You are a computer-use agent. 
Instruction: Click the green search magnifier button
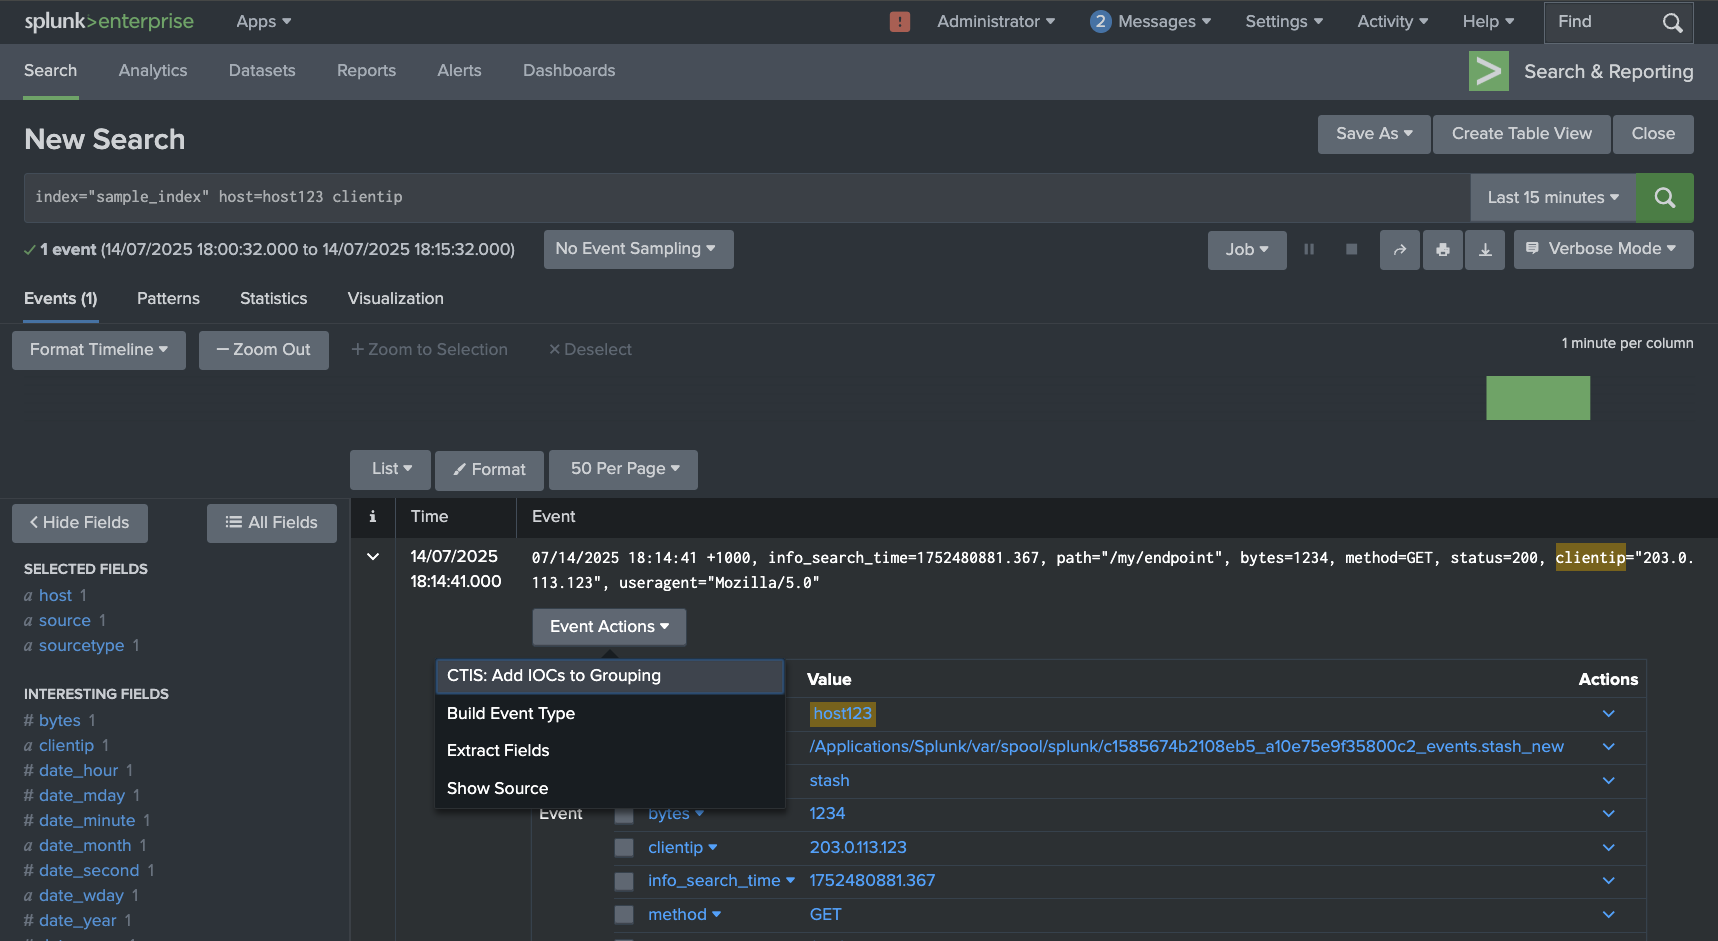pos(1664,198)
